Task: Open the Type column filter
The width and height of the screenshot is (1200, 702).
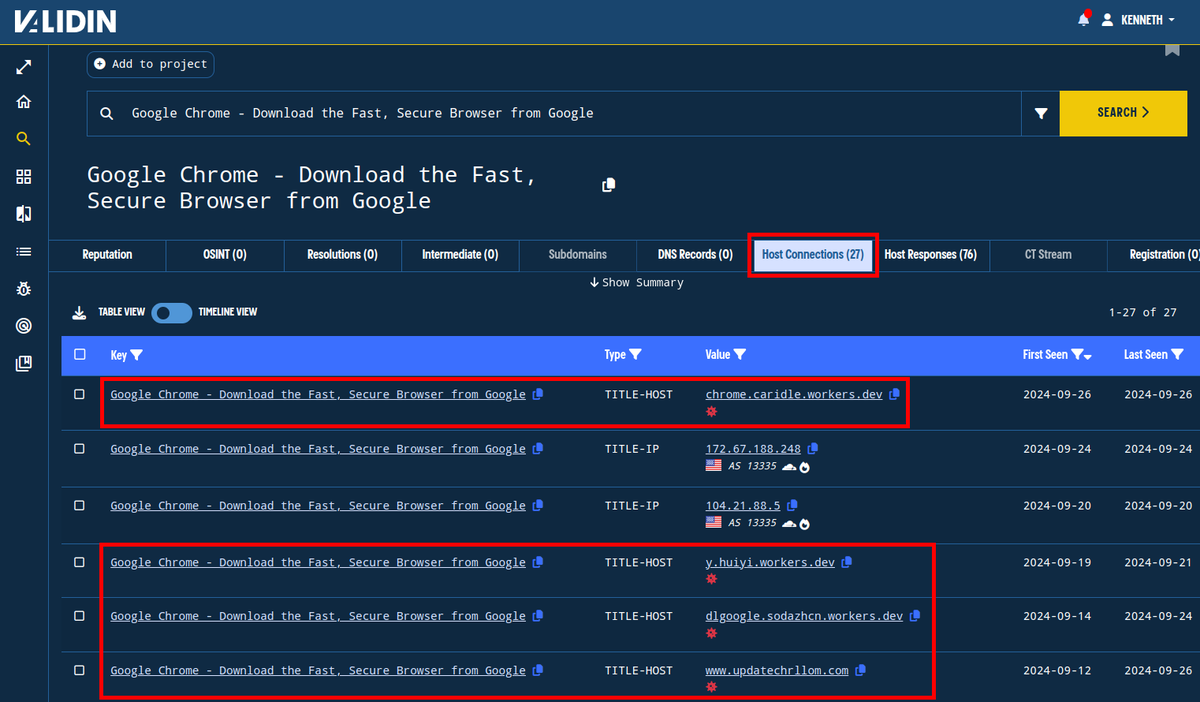Action: click(x=635, y=355)
